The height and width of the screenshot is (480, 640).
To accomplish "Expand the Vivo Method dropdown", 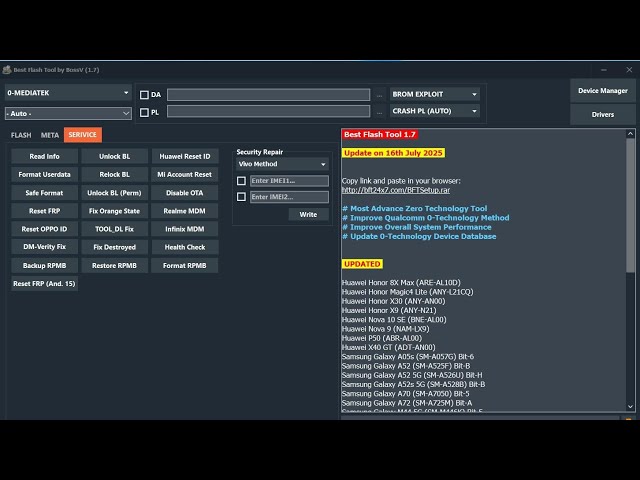I will pos(282,164).
